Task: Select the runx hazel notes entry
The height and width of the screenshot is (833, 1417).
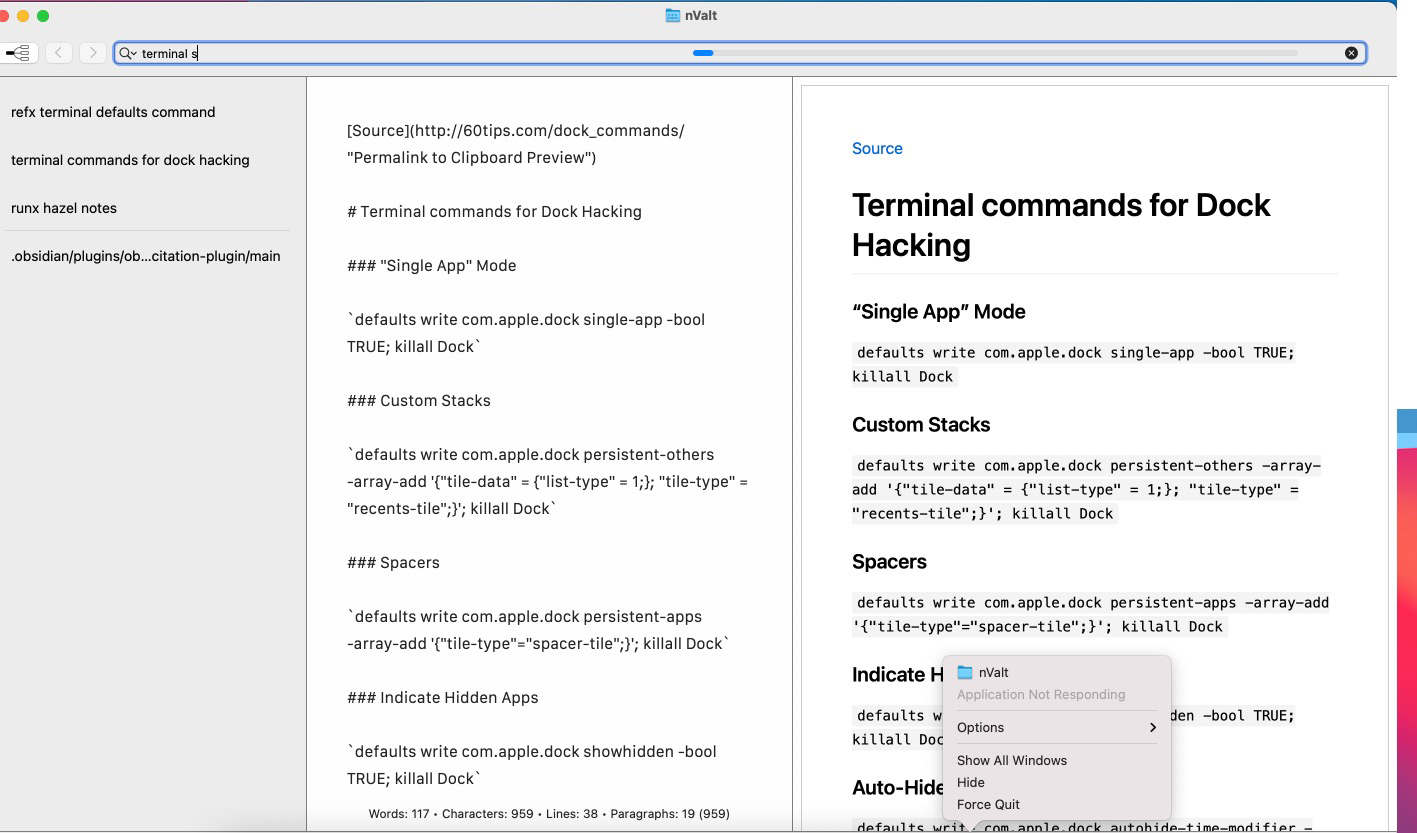Action: click(64, 208)
